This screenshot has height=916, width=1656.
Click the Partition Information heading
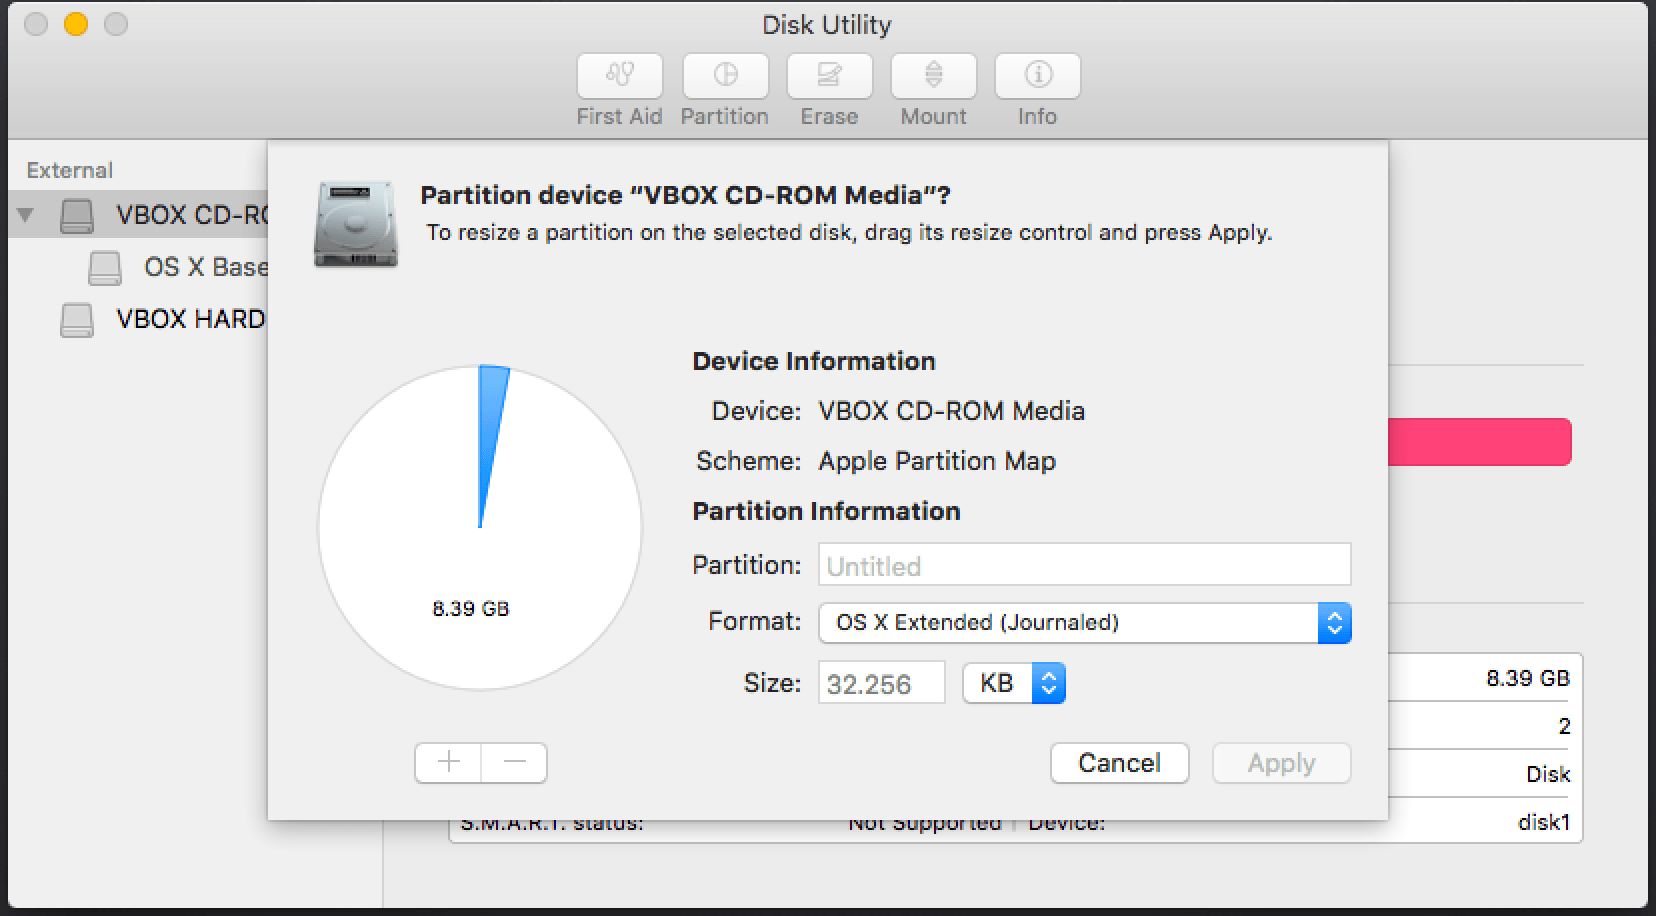click(826, 511)
